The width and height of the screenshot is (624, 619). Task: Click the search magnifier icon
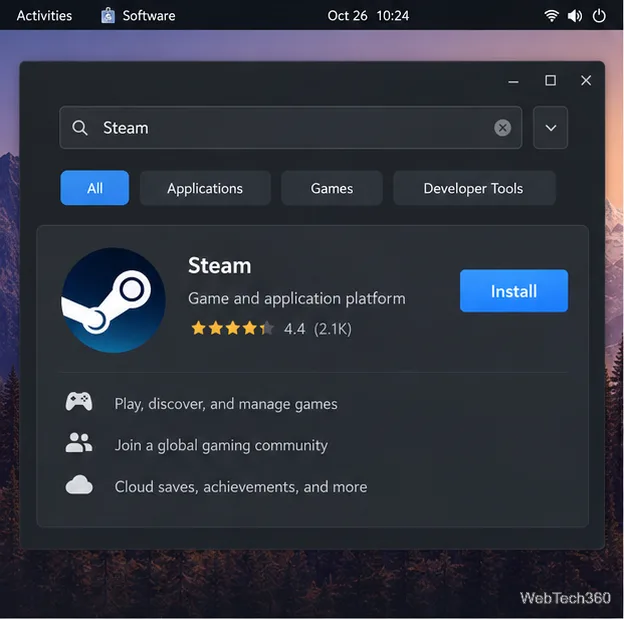(x=80, y=128)
